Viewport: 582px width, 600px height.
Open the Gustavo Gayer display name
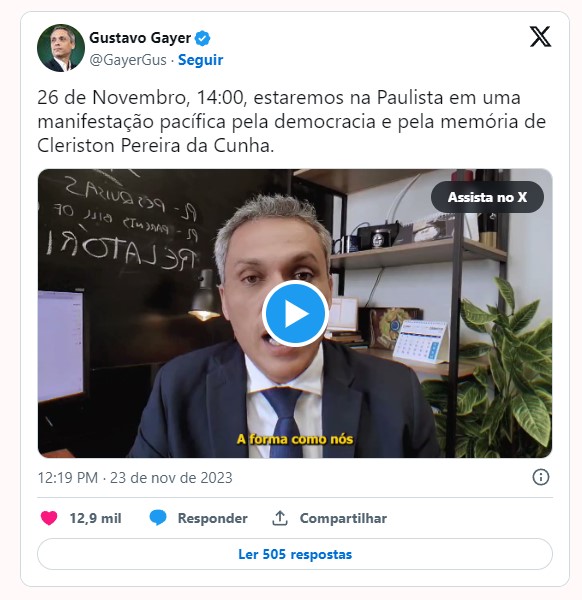140,38
